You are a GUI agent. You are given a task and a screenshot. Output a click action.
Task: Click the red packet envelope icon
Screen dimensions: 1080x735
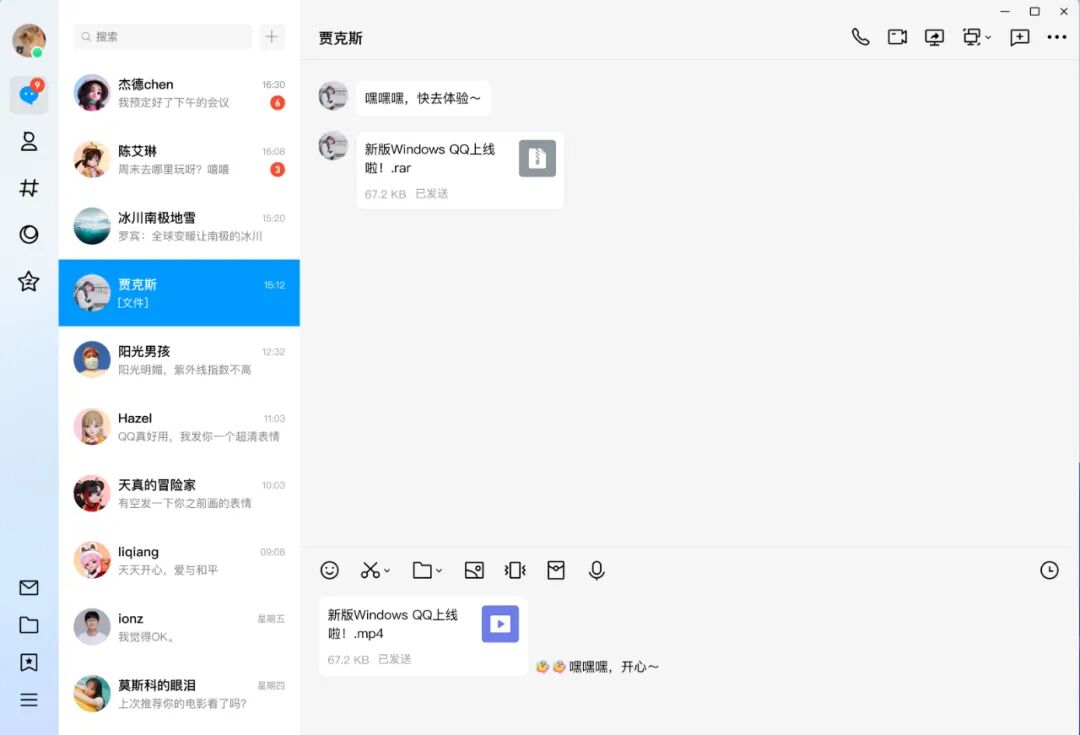556,570
